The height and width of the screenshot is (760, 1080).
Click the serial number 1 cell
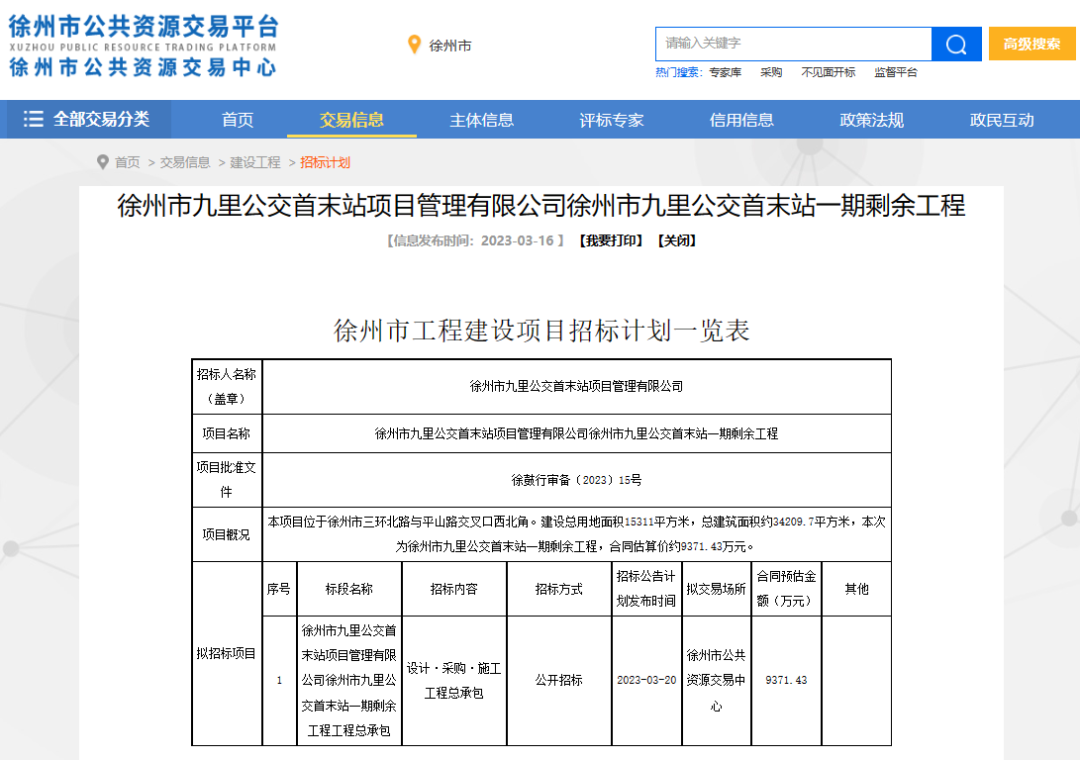[x=279, y=680]
